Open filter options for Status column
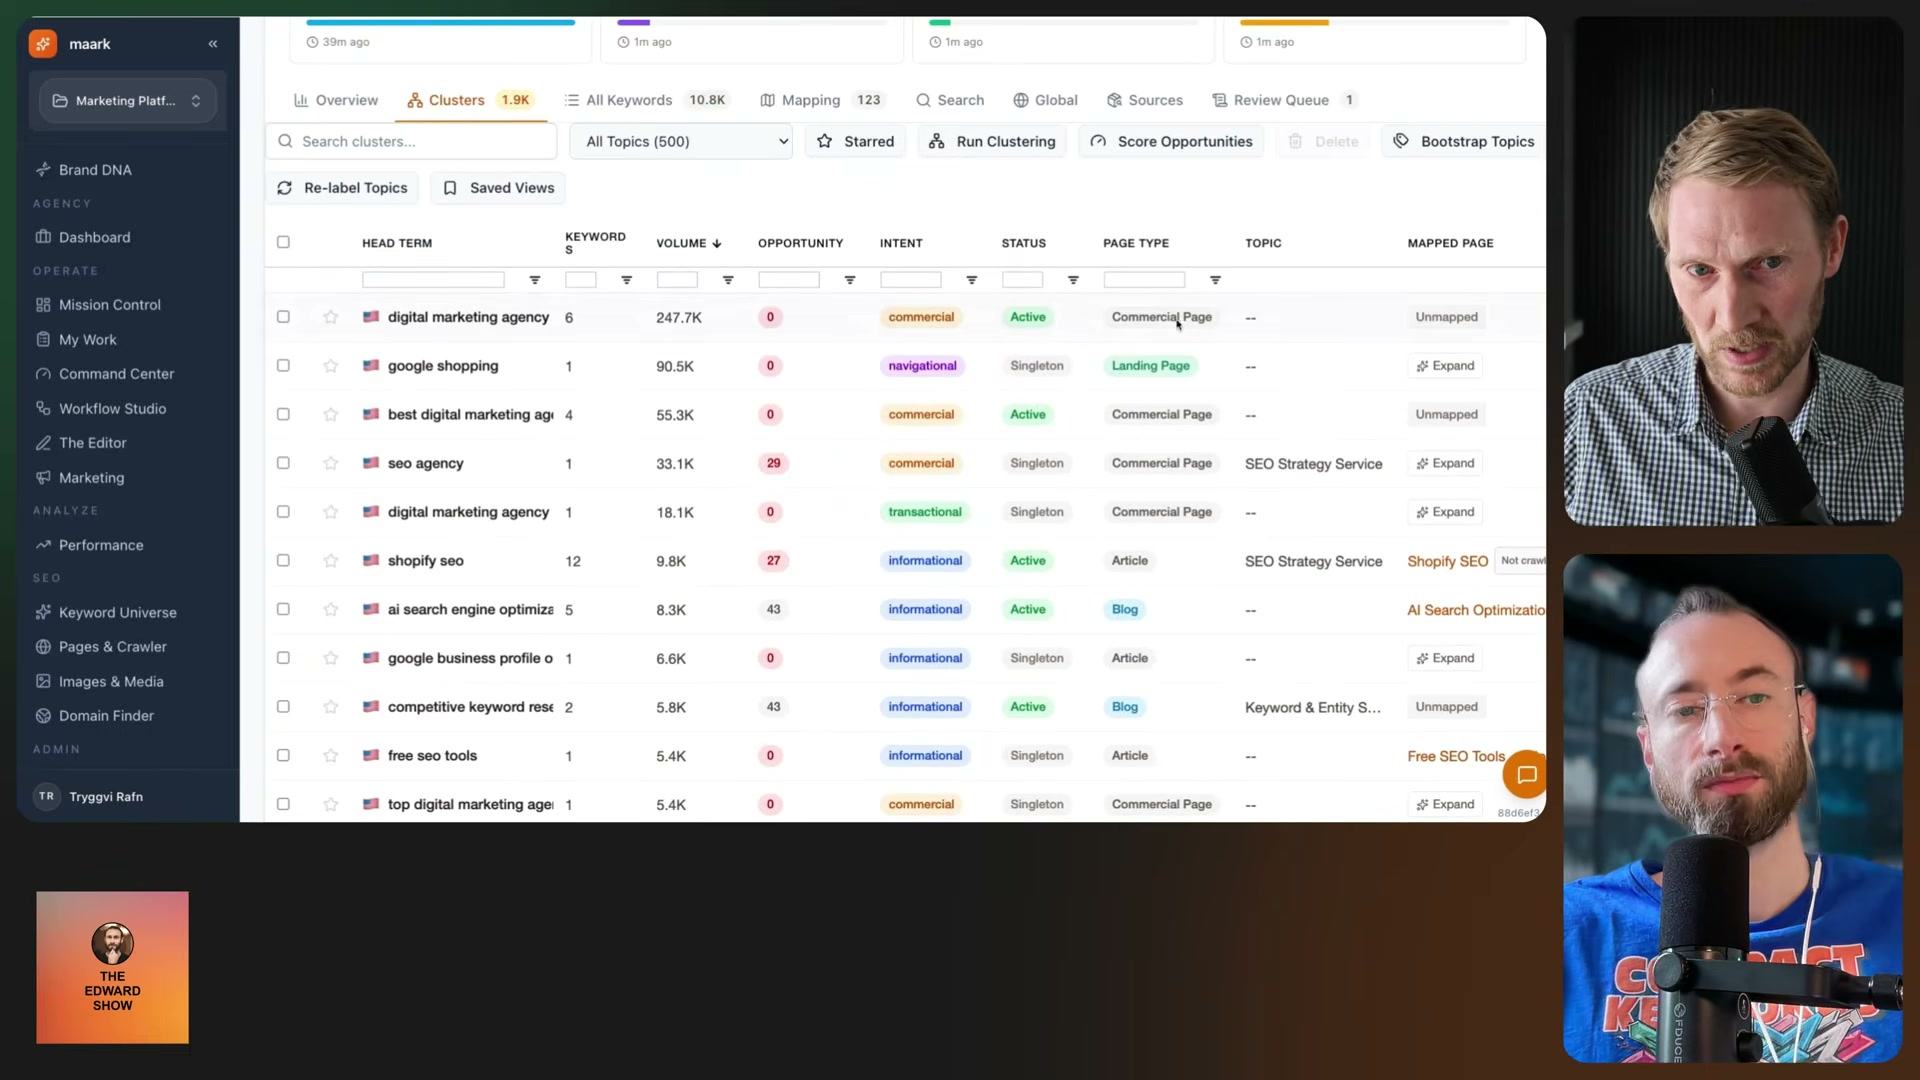The image size is (1920, 1080). coord(1073,280)
